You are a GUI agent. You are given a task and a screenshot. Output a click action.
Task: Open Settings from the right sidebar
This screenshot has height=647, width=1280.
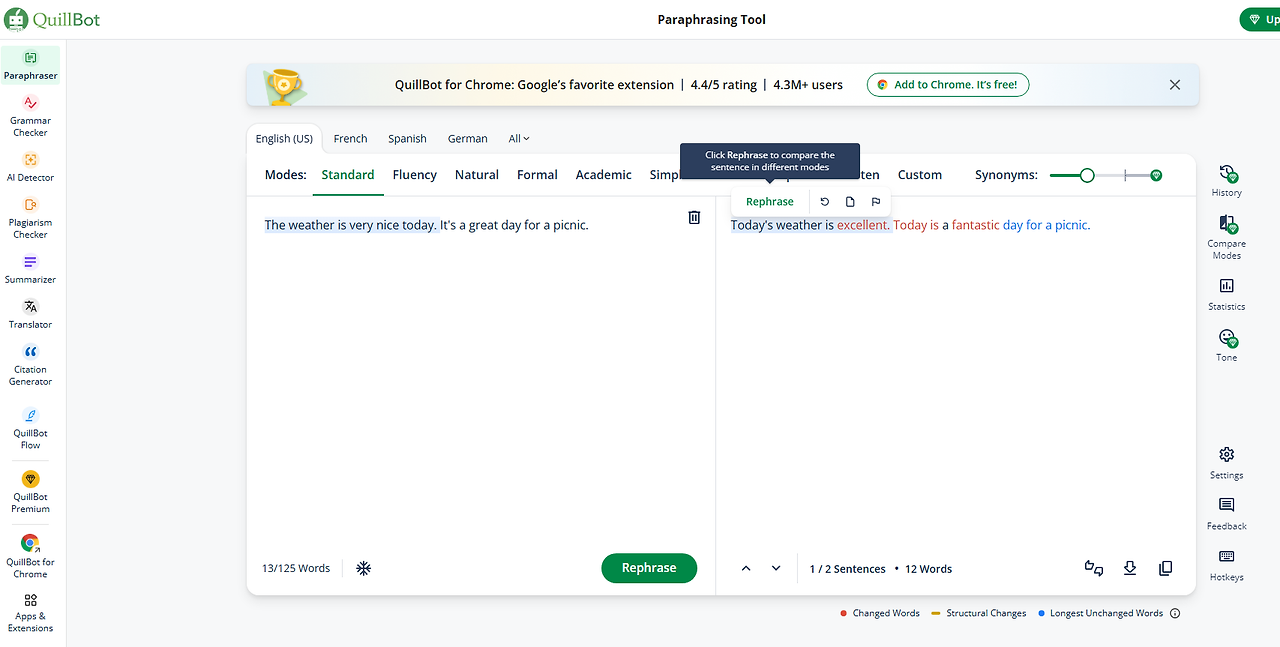[x=1227, y=463]
